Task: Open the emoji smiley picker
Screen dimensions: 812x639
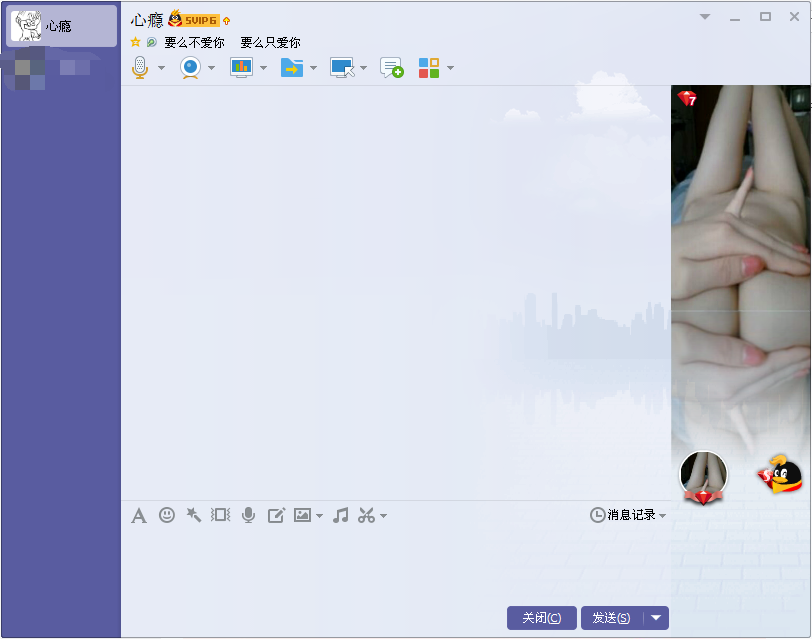Action: click(167, 515)
